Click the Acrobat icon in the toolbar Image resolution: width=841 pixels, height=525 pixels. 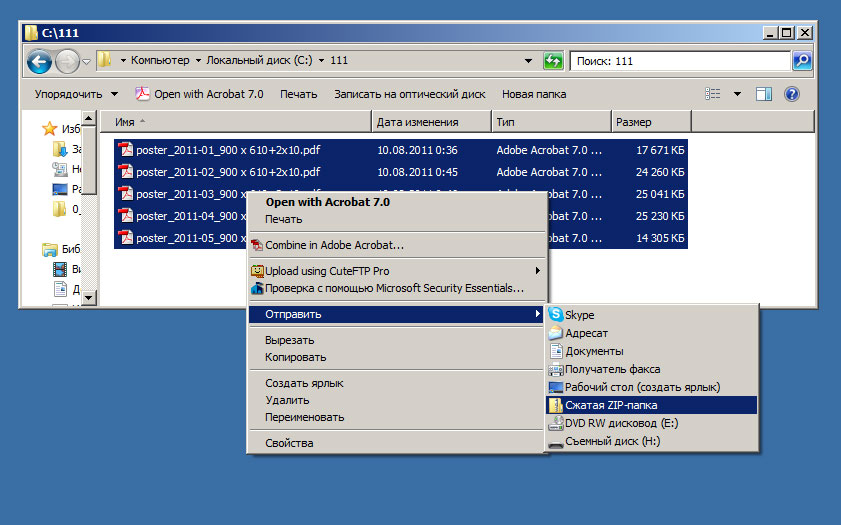pos(142,94)
